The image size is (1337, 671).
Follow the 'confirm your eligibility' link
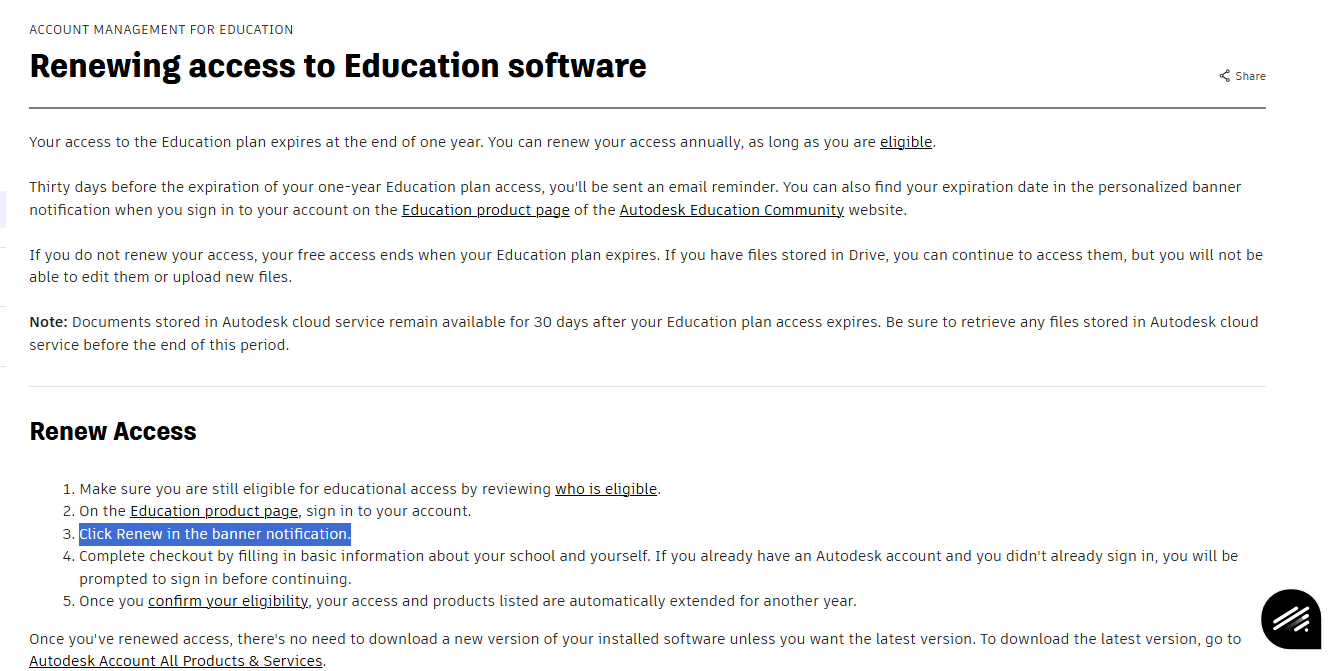point(228,601)
